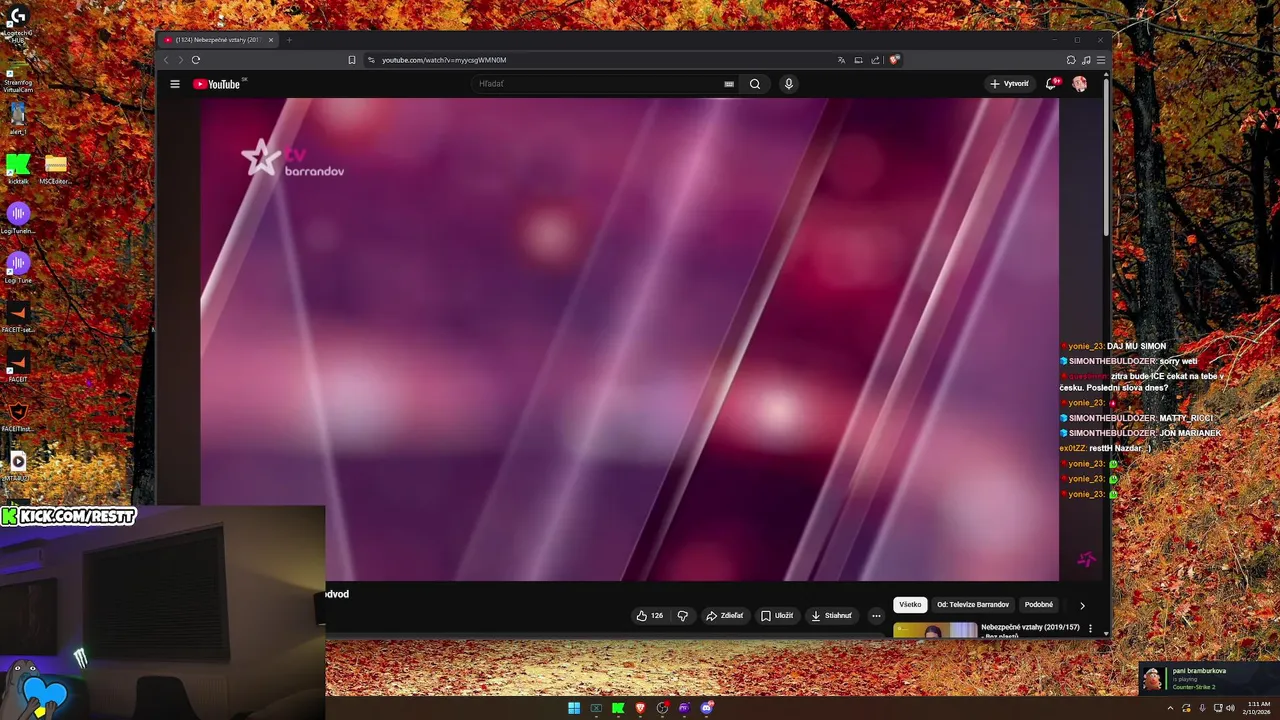Open Logi Tune desktop shortcut

[18, 267]
